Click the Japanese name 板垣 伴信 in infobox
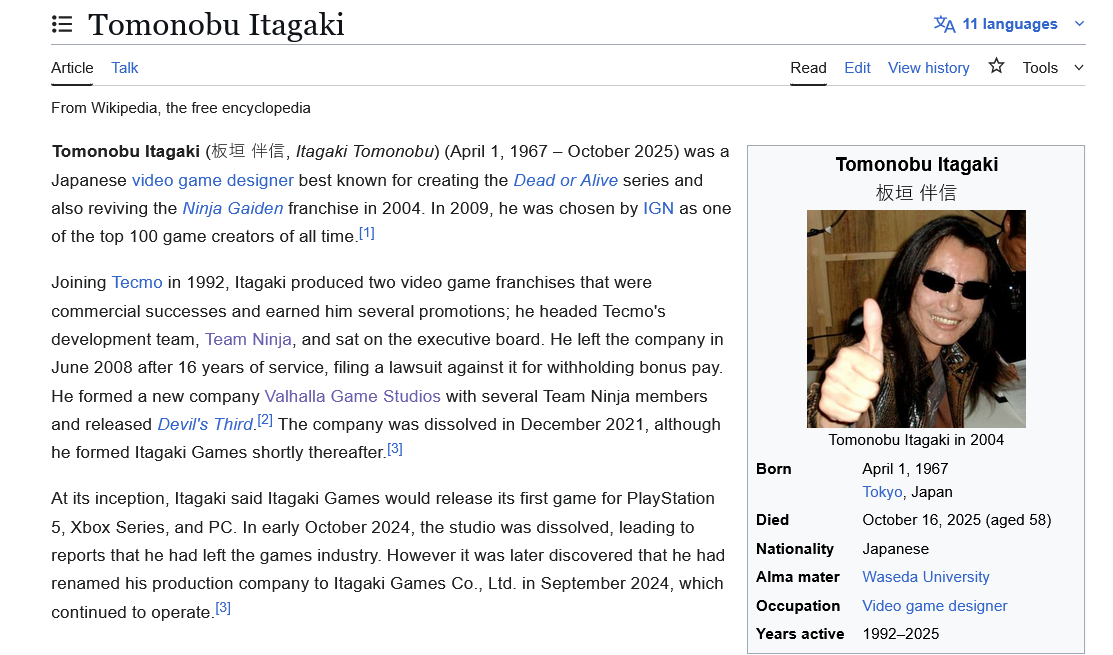This screenshot has height=655, width=1113. (916, 193)
